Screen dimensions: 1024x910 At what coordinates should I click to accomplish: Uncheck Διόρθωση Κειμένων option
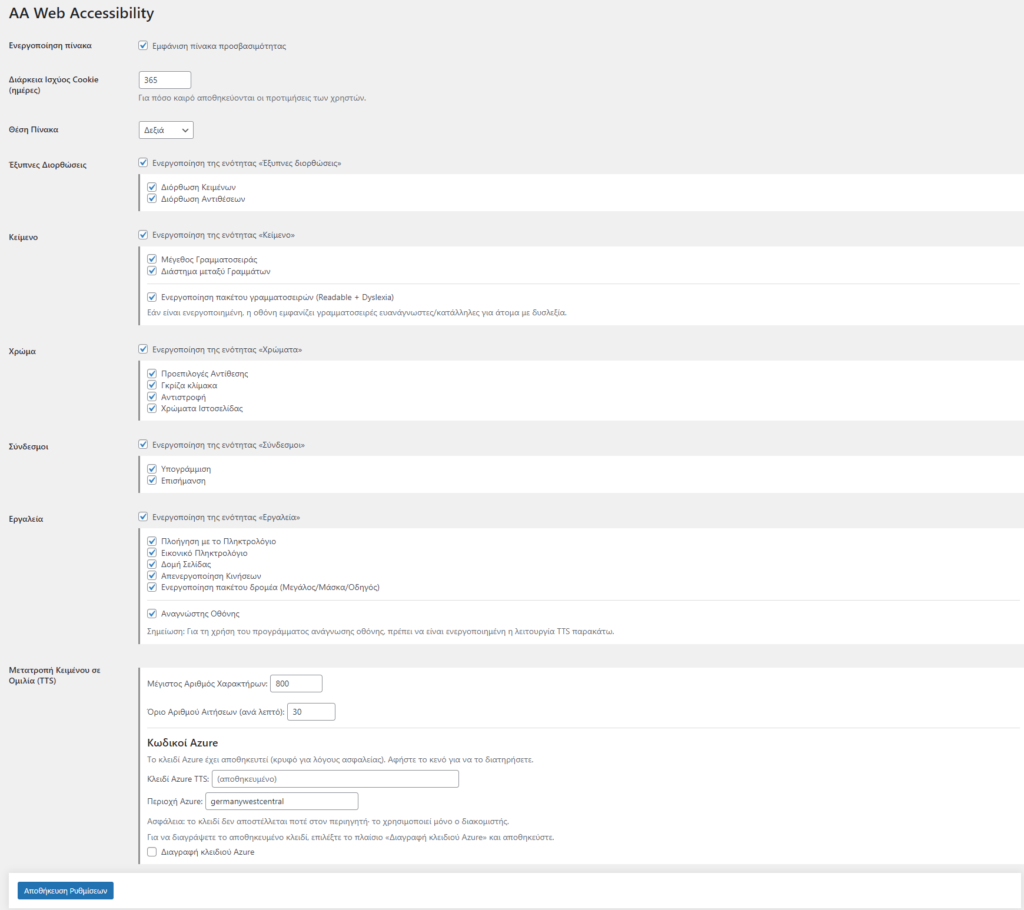[152, 187]
